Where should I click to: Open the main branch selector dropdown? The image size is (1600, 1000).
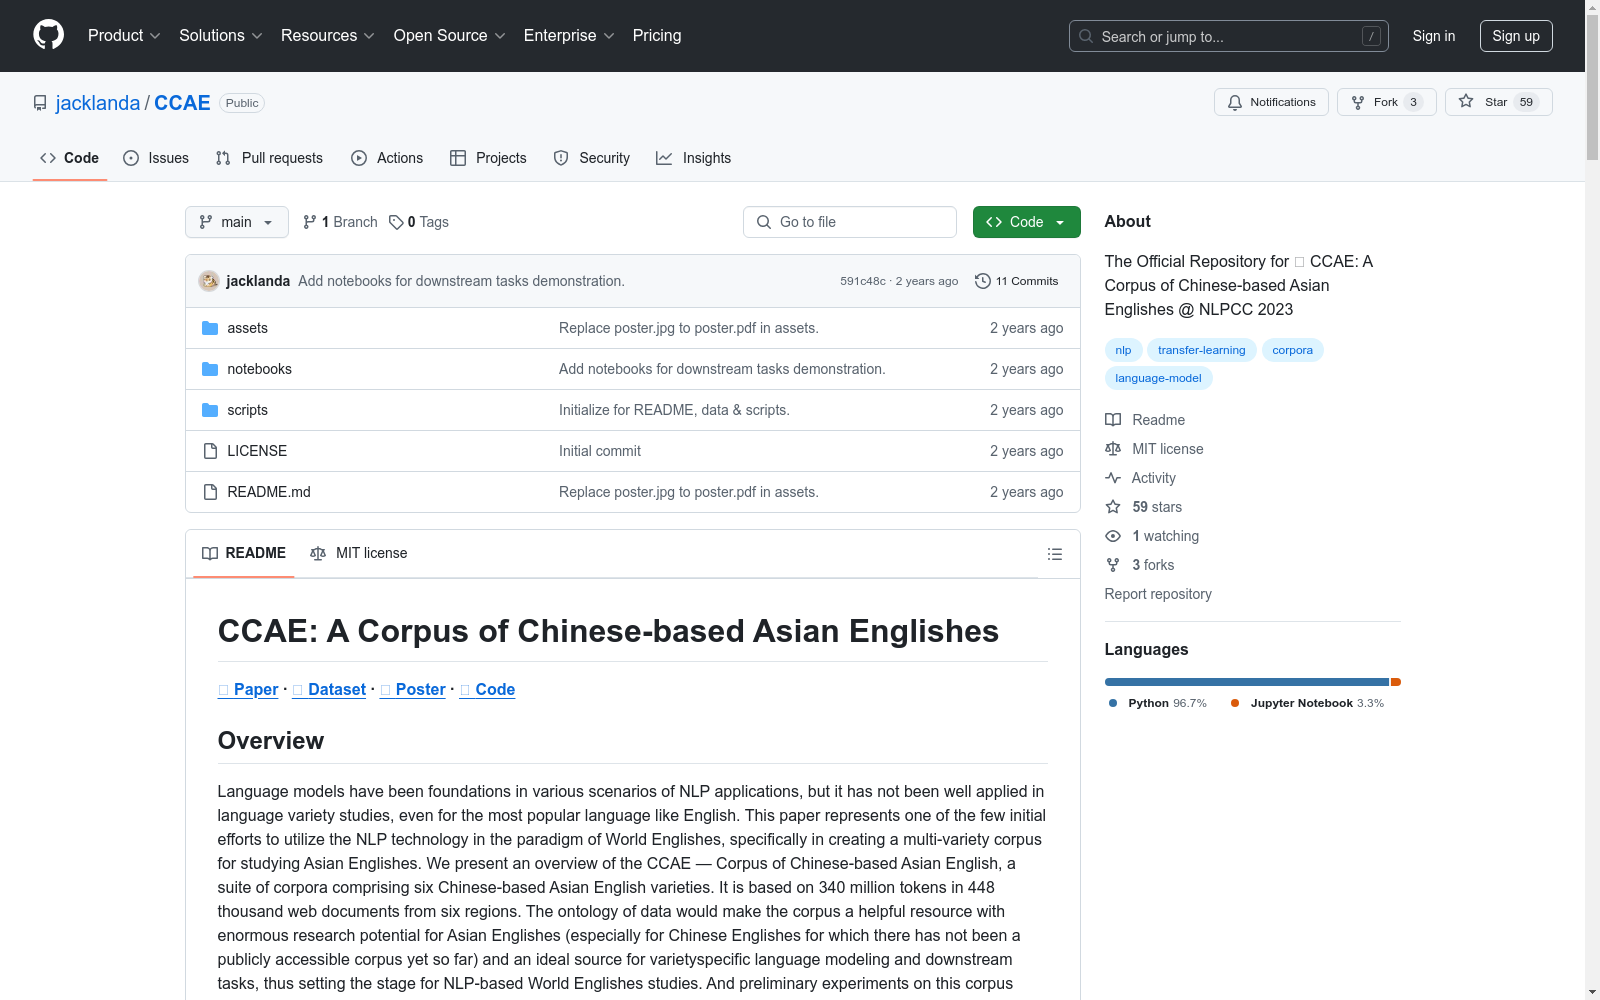(x=237, y=222)
